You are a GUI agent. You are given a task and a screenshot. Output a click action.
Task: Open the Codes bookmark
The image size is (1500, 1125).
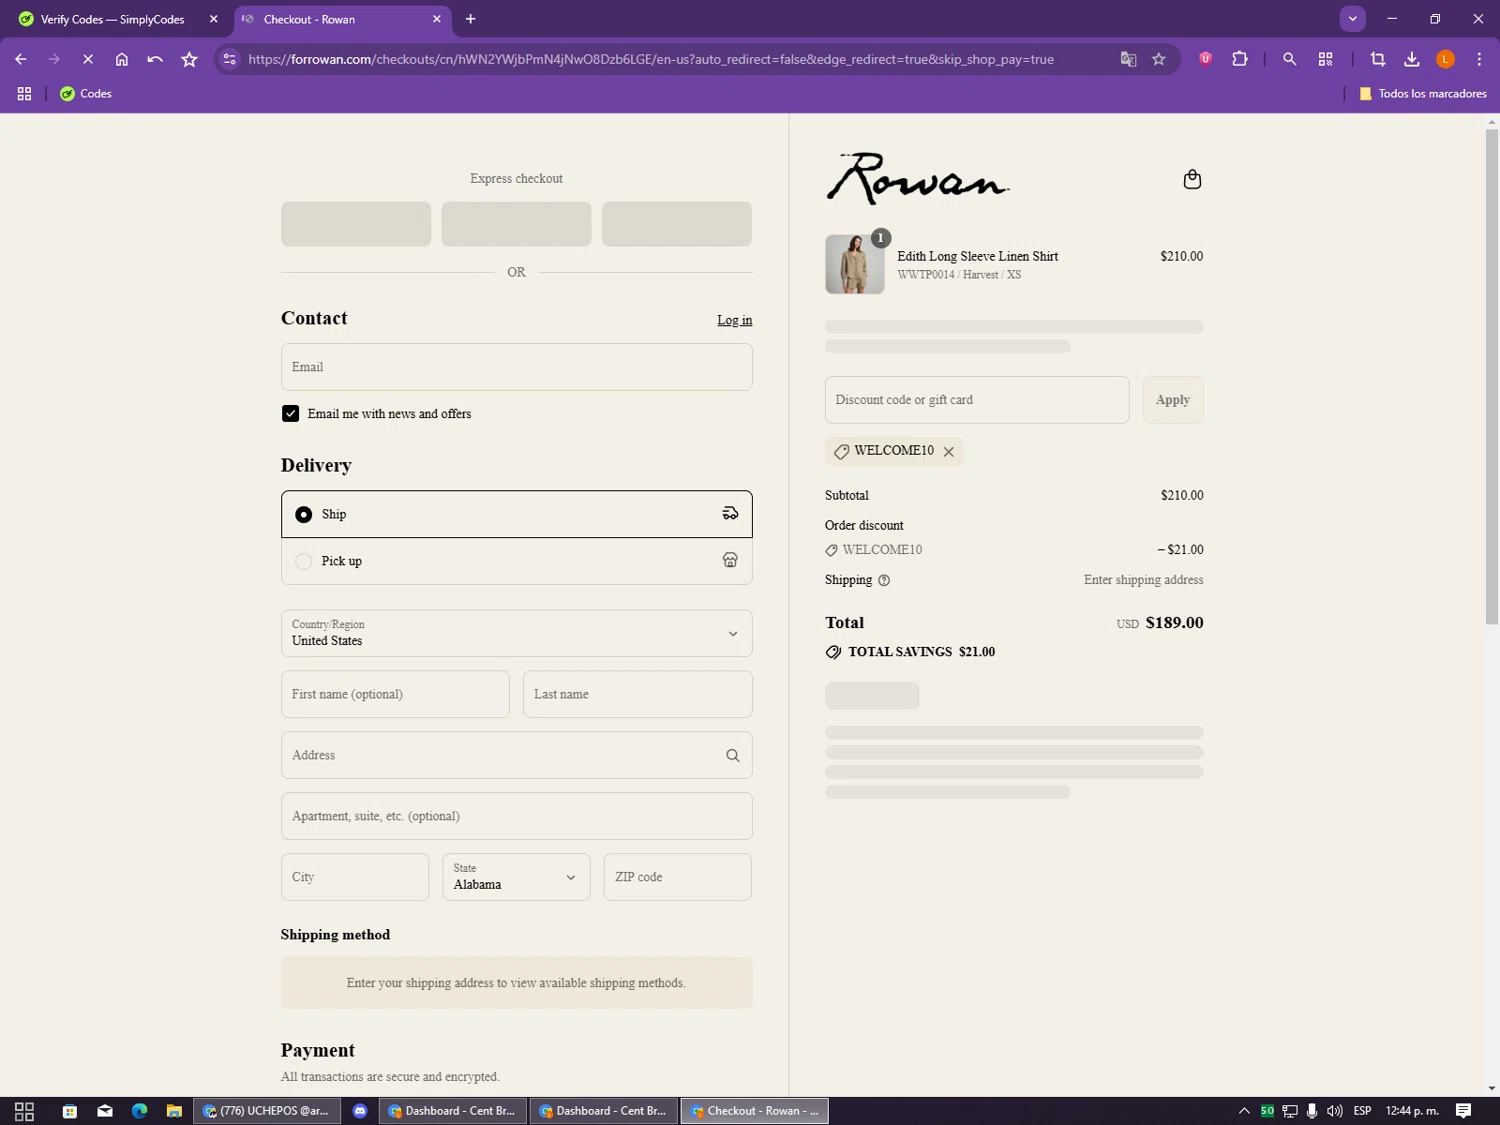(86, 93)
